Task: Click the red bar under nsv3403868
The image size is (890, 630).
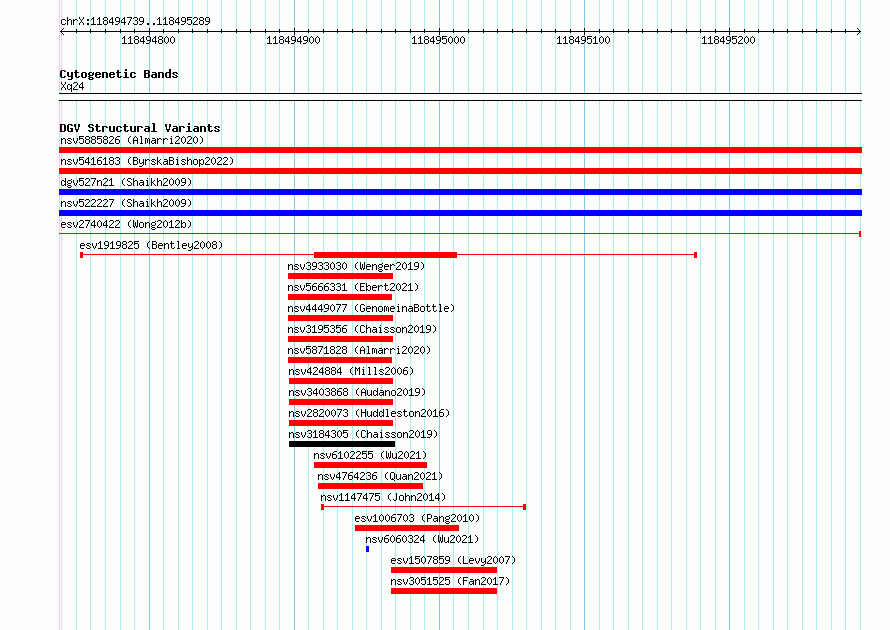Action: (341, 402)
